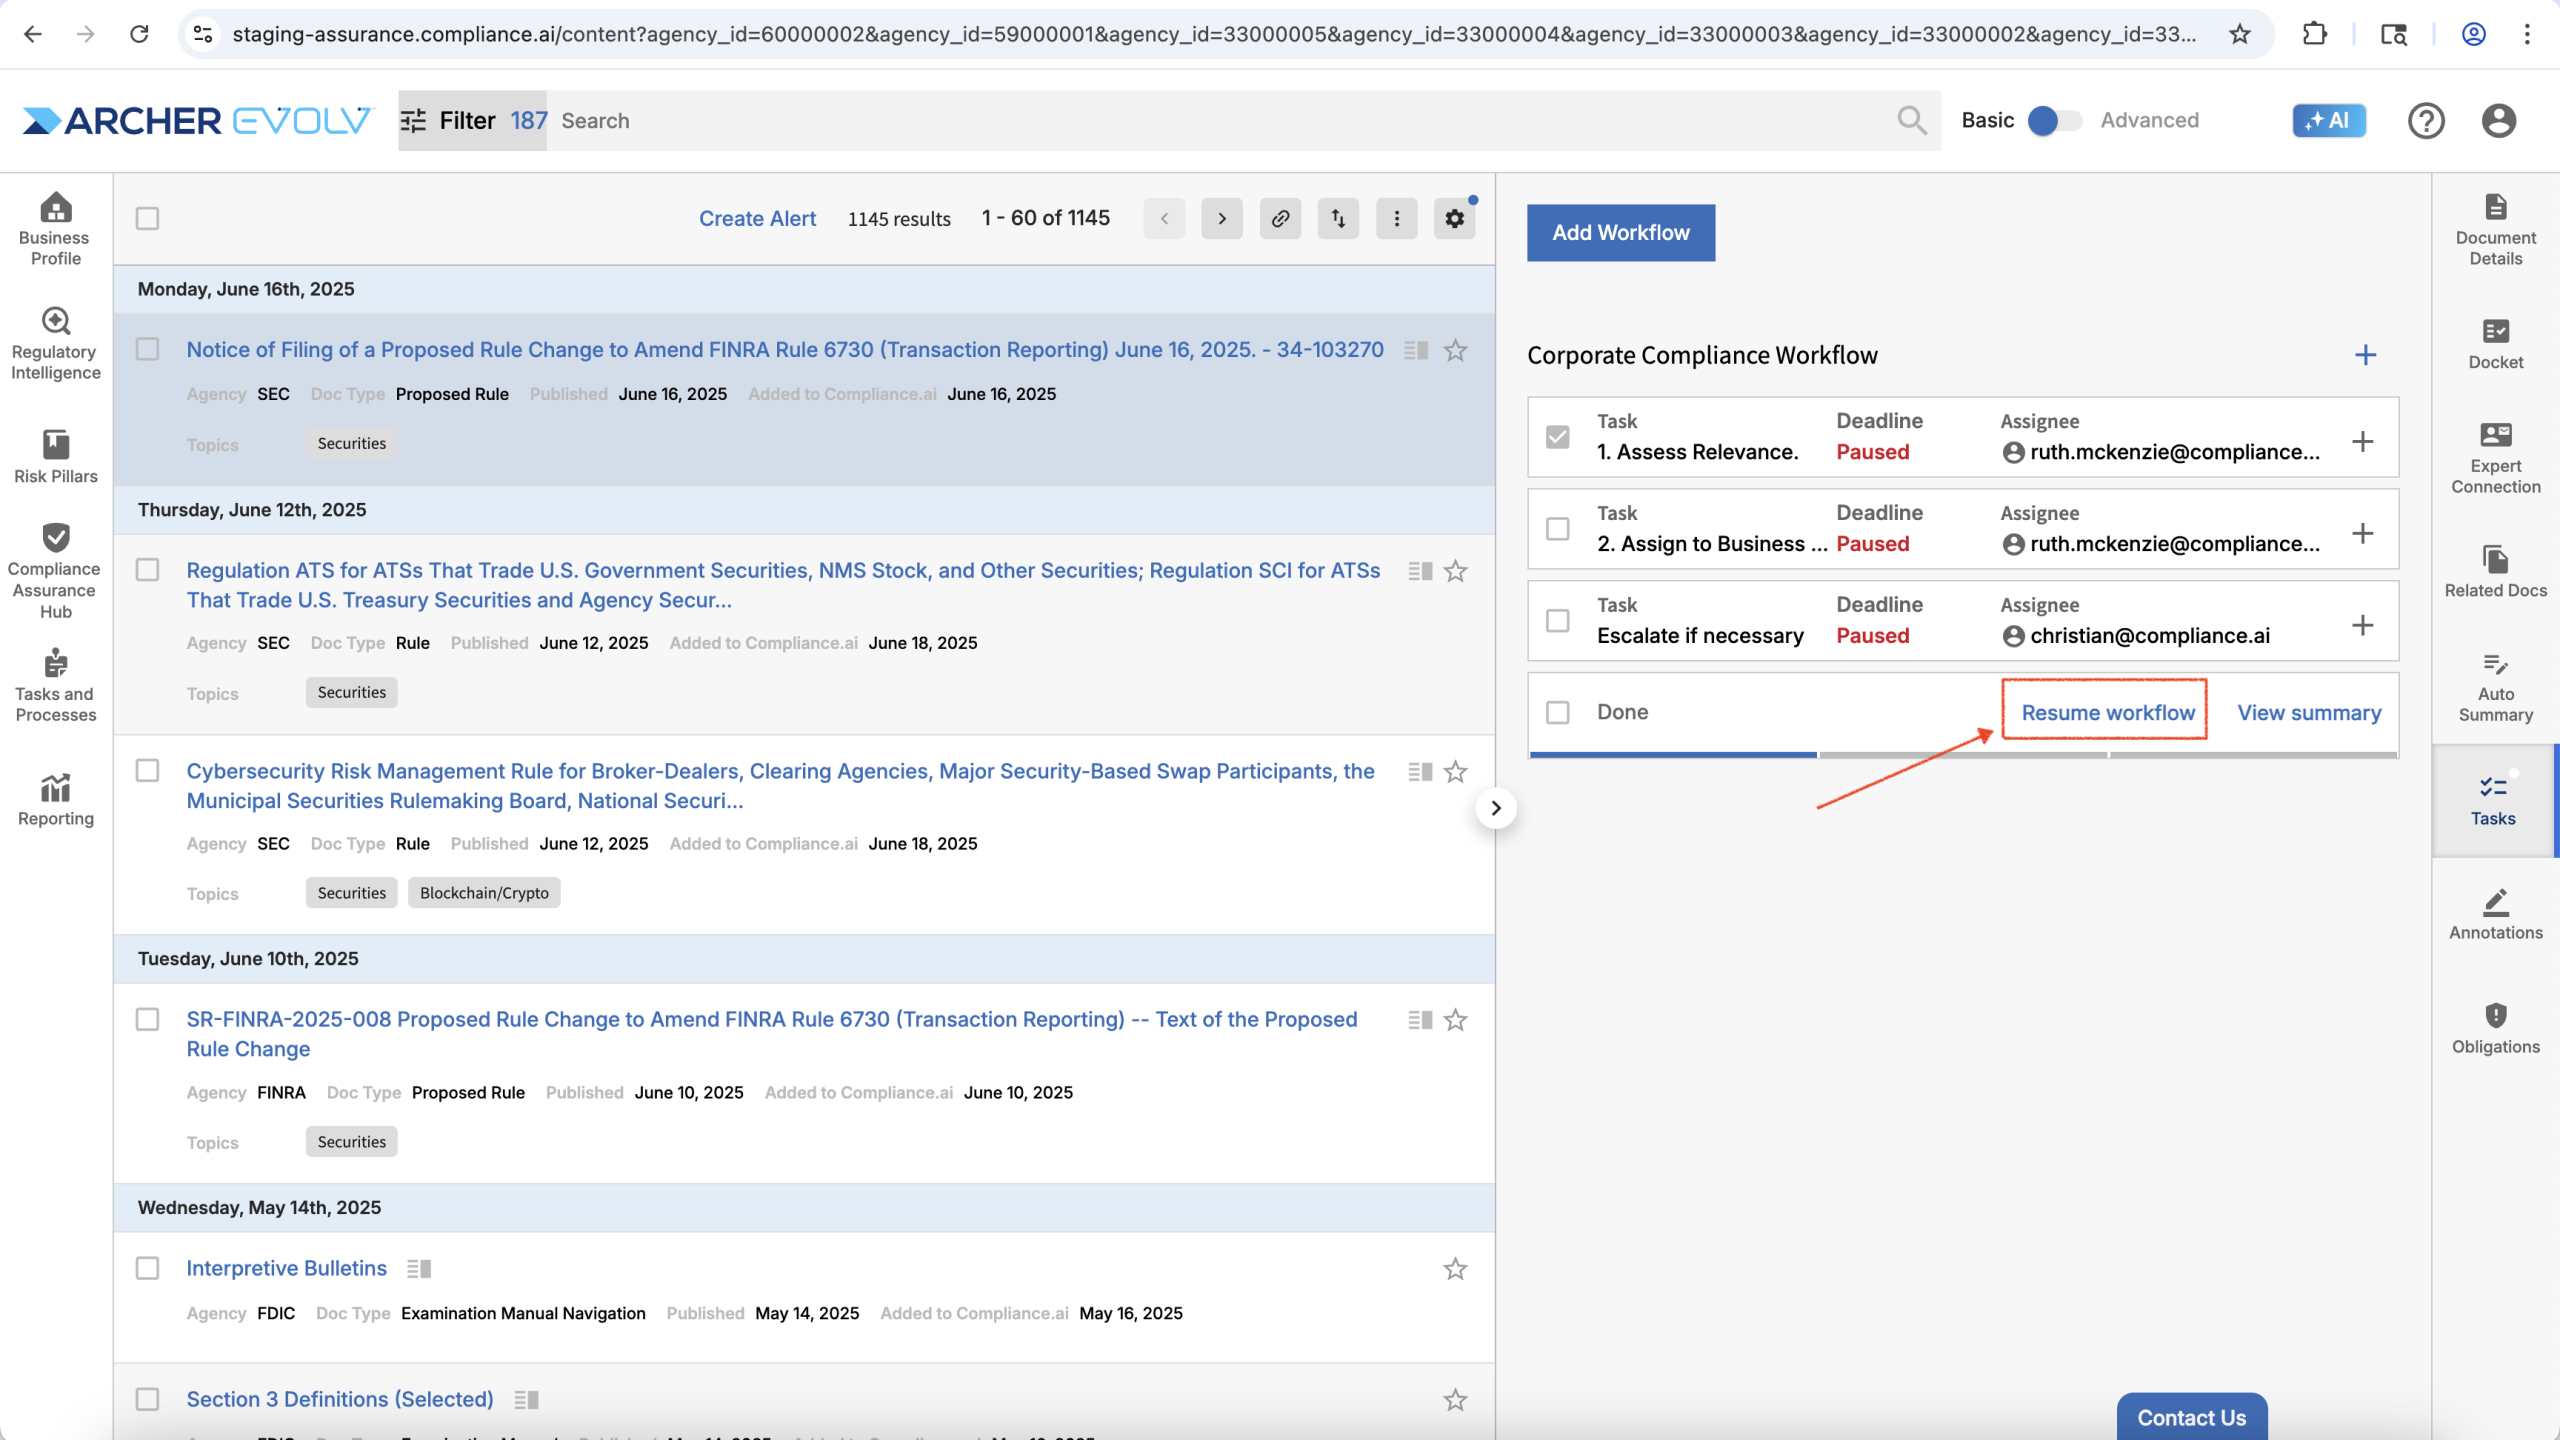The width and height of the screenshot is (2560, 1440).
Task: Collapse the right panel chevron
Action: tap(1496, 808)
